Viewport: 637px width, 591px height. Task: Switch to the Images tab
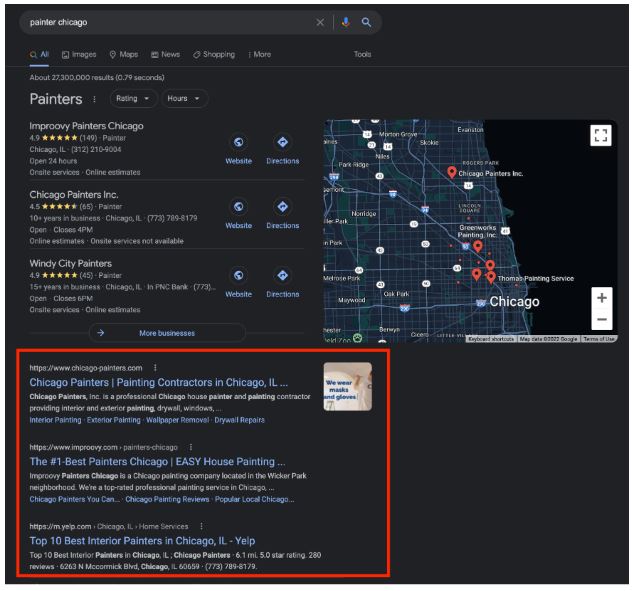(79, 54)
